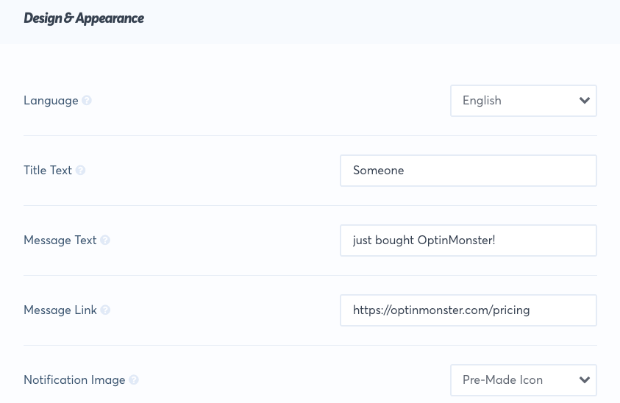Viewport: 620px width, 403px height.
Task: Open the Title Text help tooltip icon
Action: (80, 170)
